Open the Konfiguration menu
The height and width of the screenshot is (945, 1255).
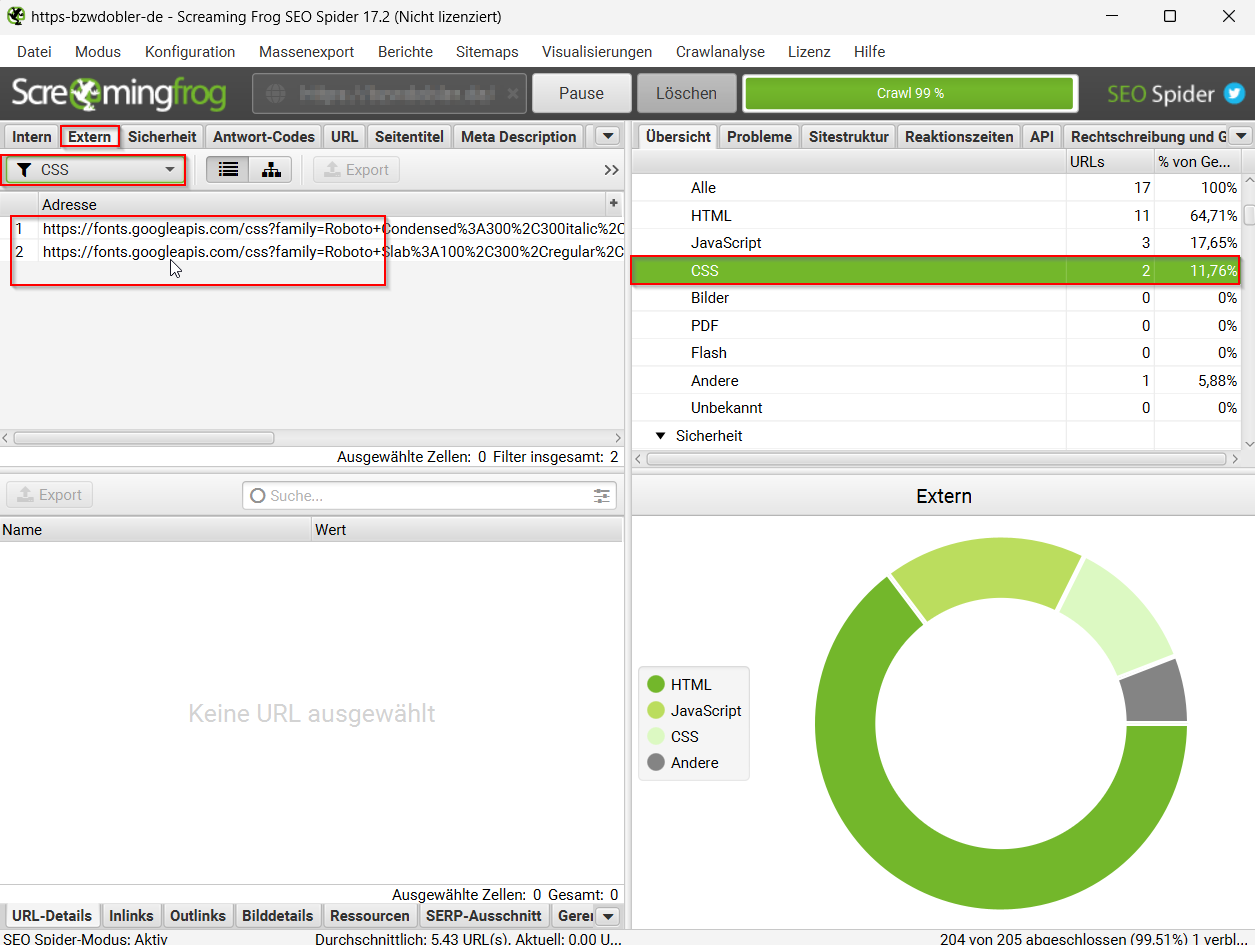point(190,52)
